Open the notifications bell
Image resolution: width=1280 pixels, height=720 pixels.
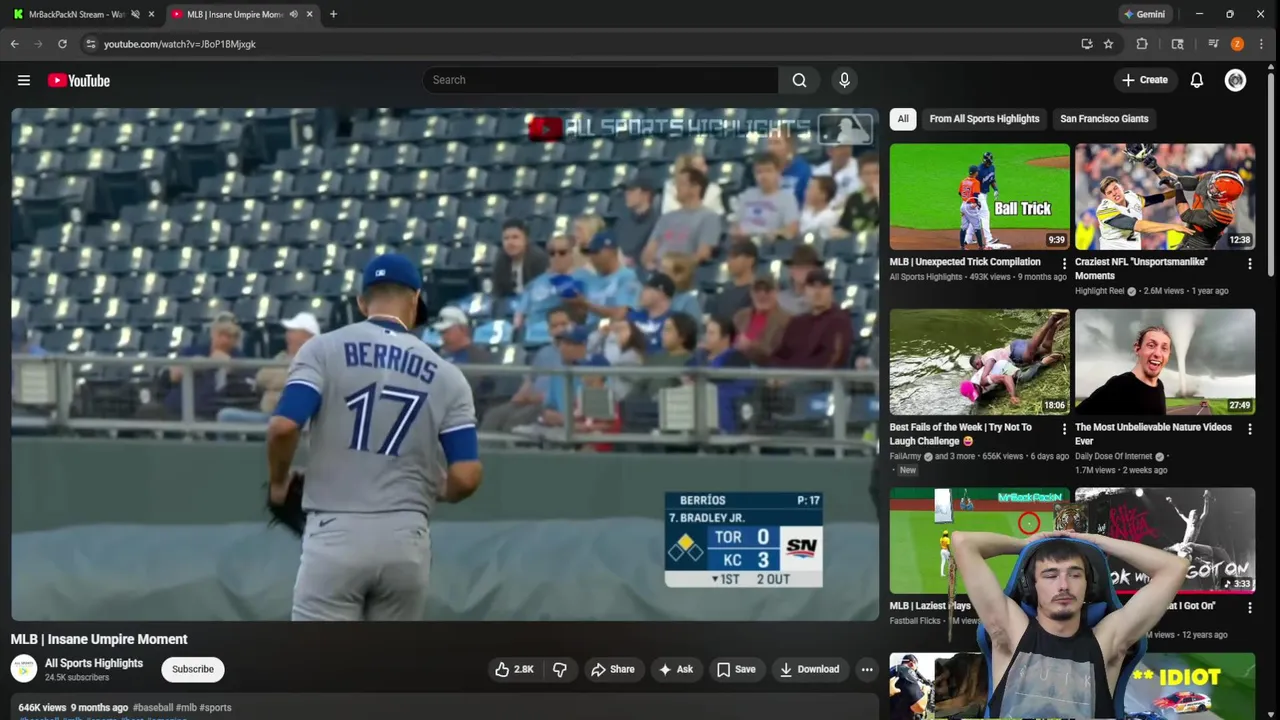(x=1196, y=80)
